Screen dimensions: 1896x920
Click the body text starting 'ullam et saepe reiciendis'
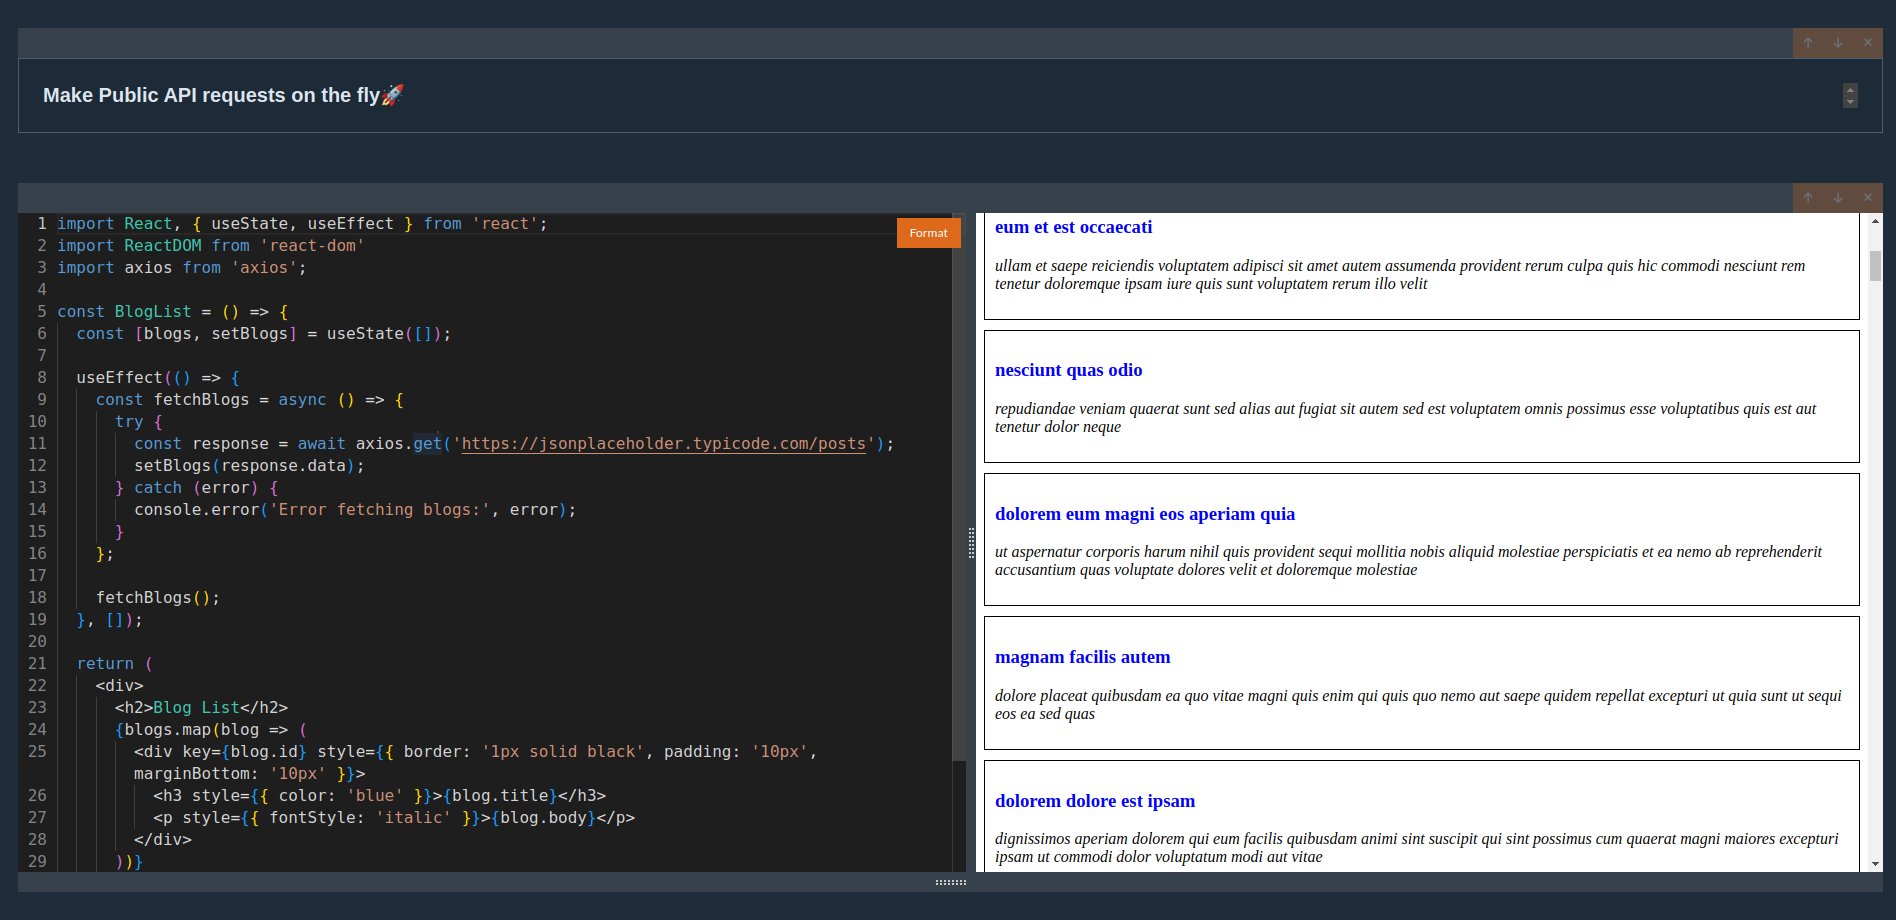[x=1400, y=275]
